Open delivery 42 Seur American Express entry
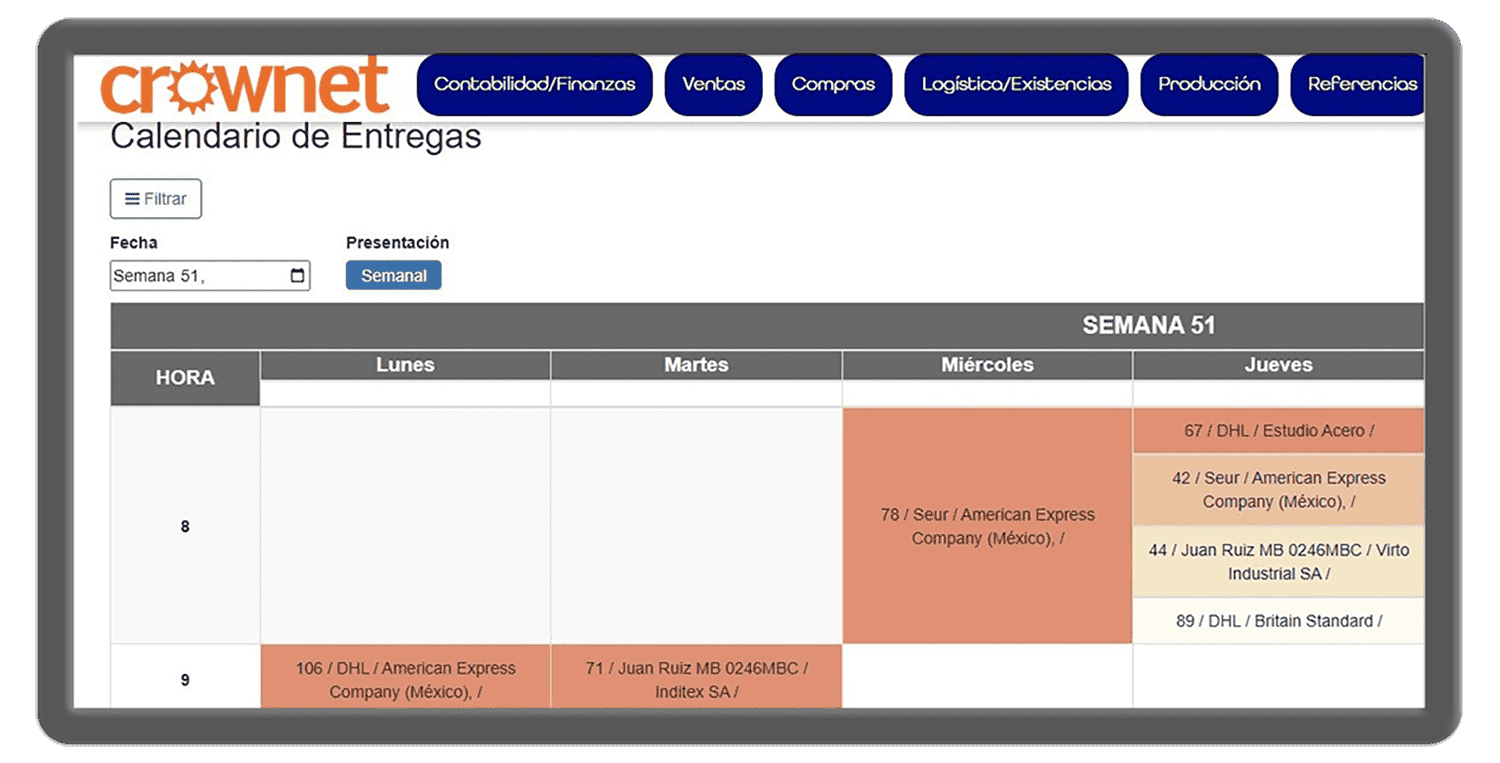Image resolution: width=1500 pixels, height=763 pixels. (x=1278, y=490)
